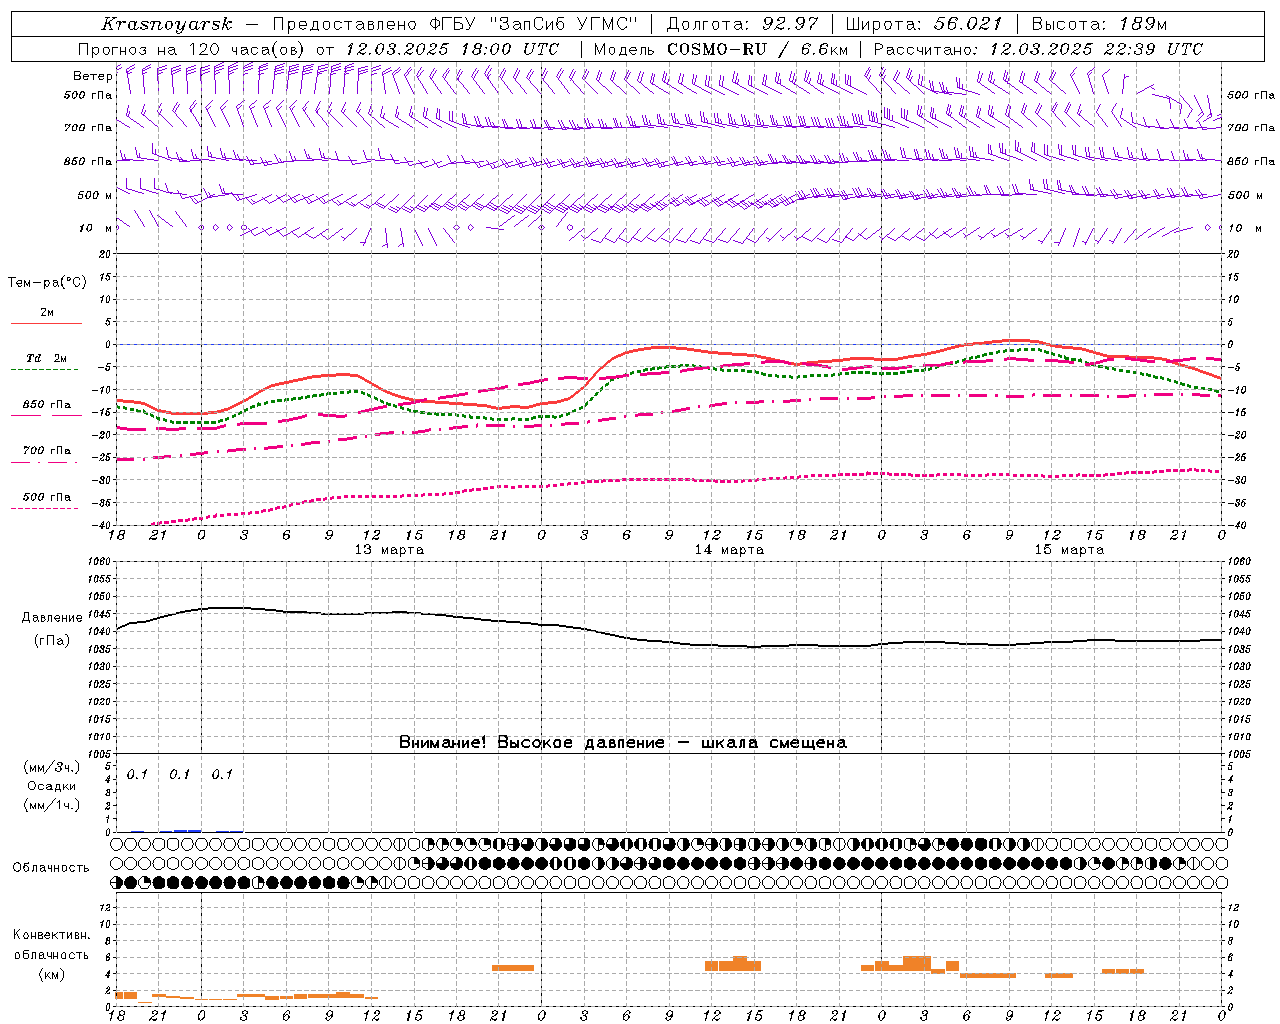Click the '13 марта' date marker
Image resolution: width=1280 pixels, height=1024 pixels.
pyautogui.click(x=389, y=550)
